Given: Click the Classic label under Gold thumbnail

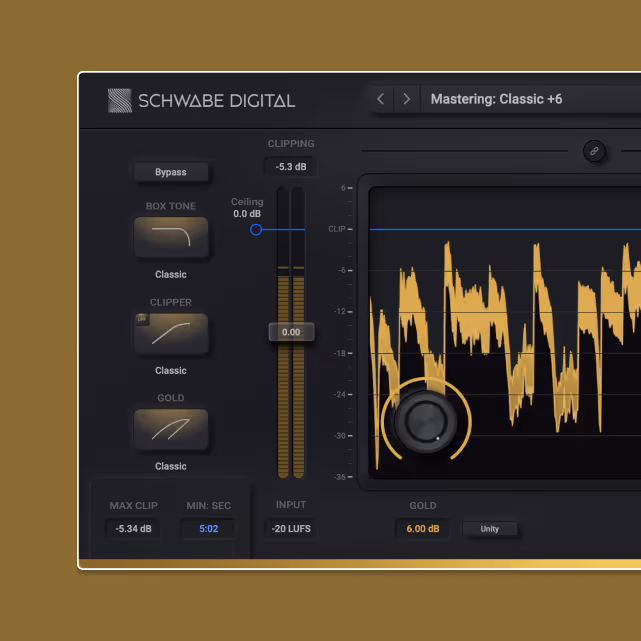Looking at the screenshot, I should pyautogui.click(x=171, y=466).
